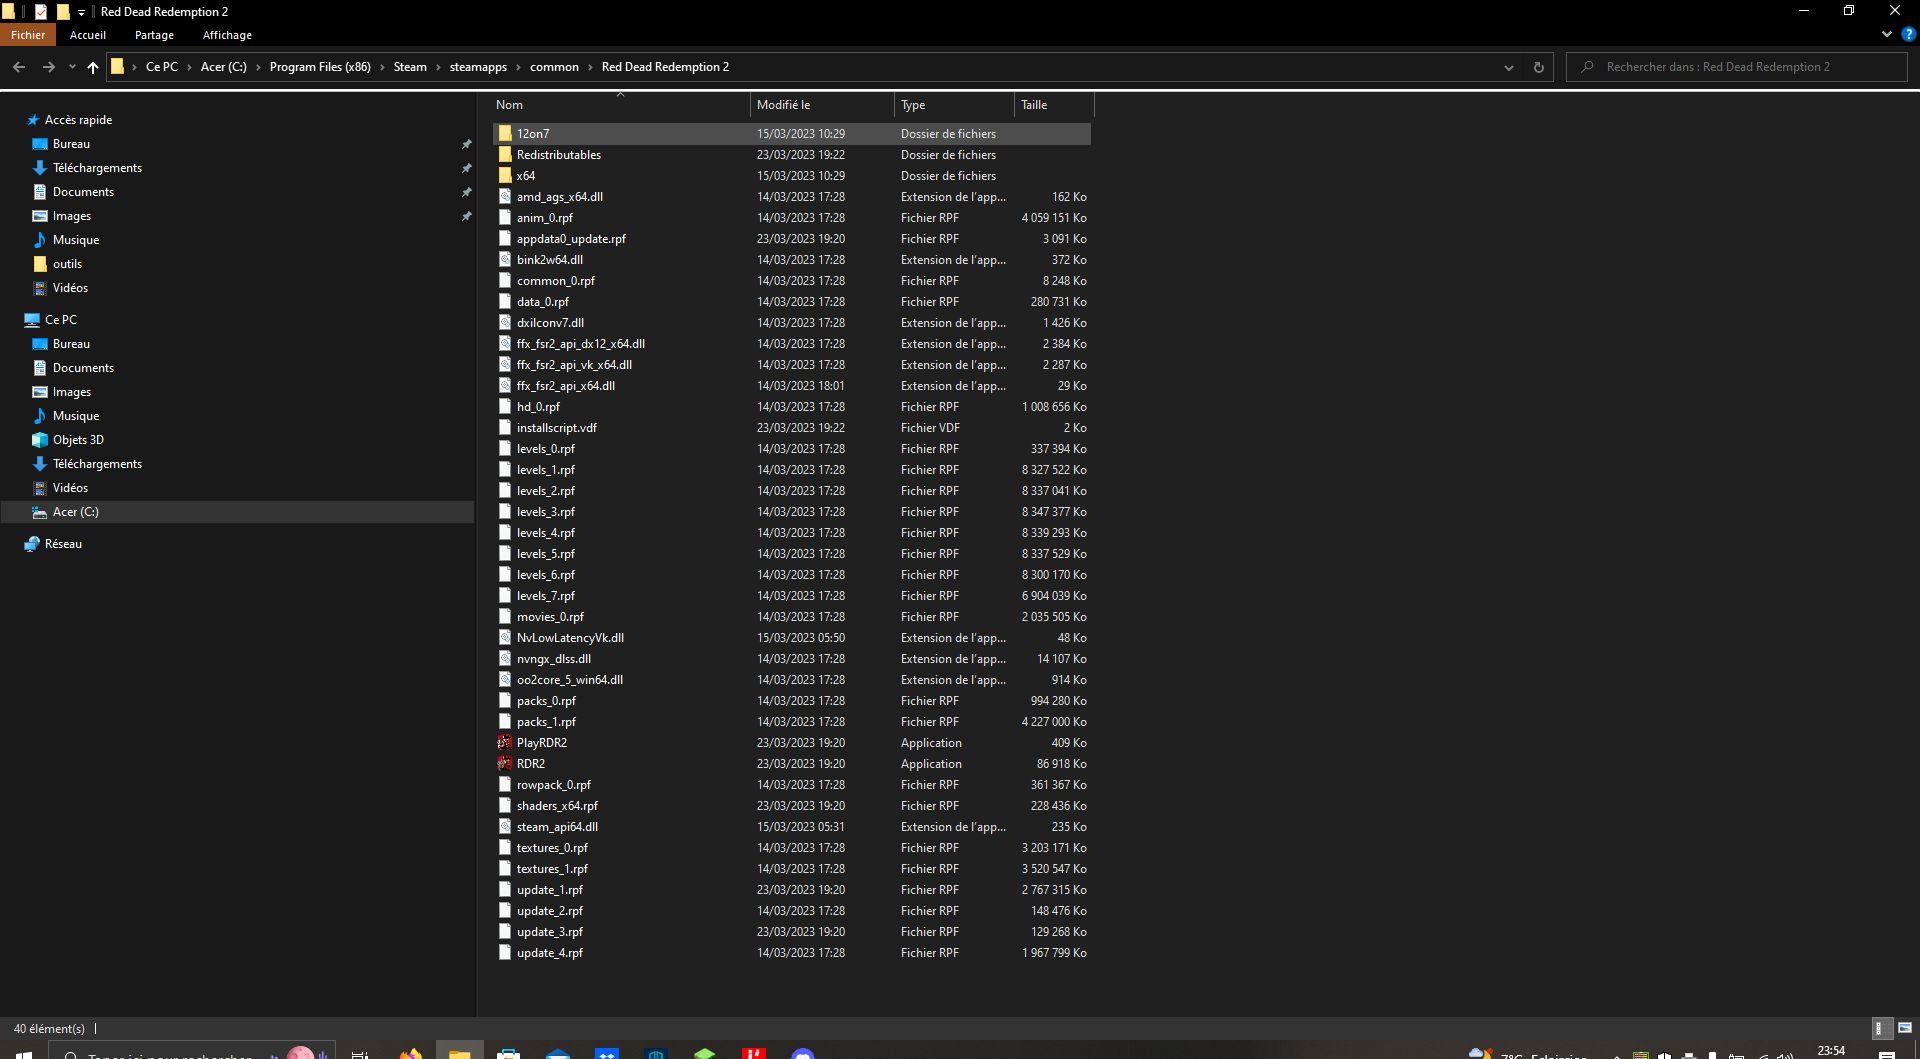Open the Customize Quick Access Toolbar arrow
Image resolution: width=1920 pixels, height=1059 pixels.
click(81, 12)
